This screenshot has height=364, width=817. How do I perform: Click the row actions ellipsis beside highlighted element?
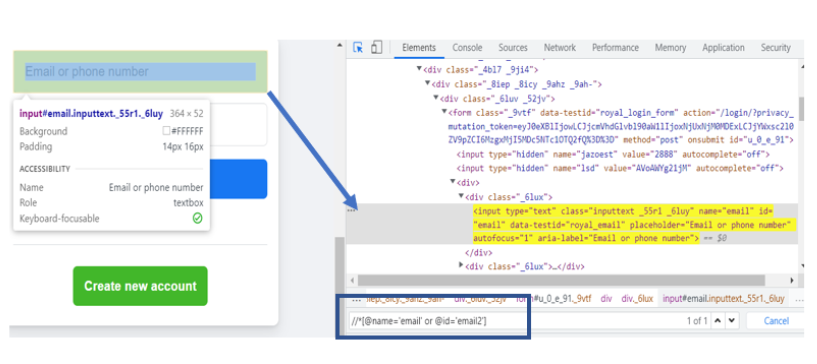(x=352, y=210)
